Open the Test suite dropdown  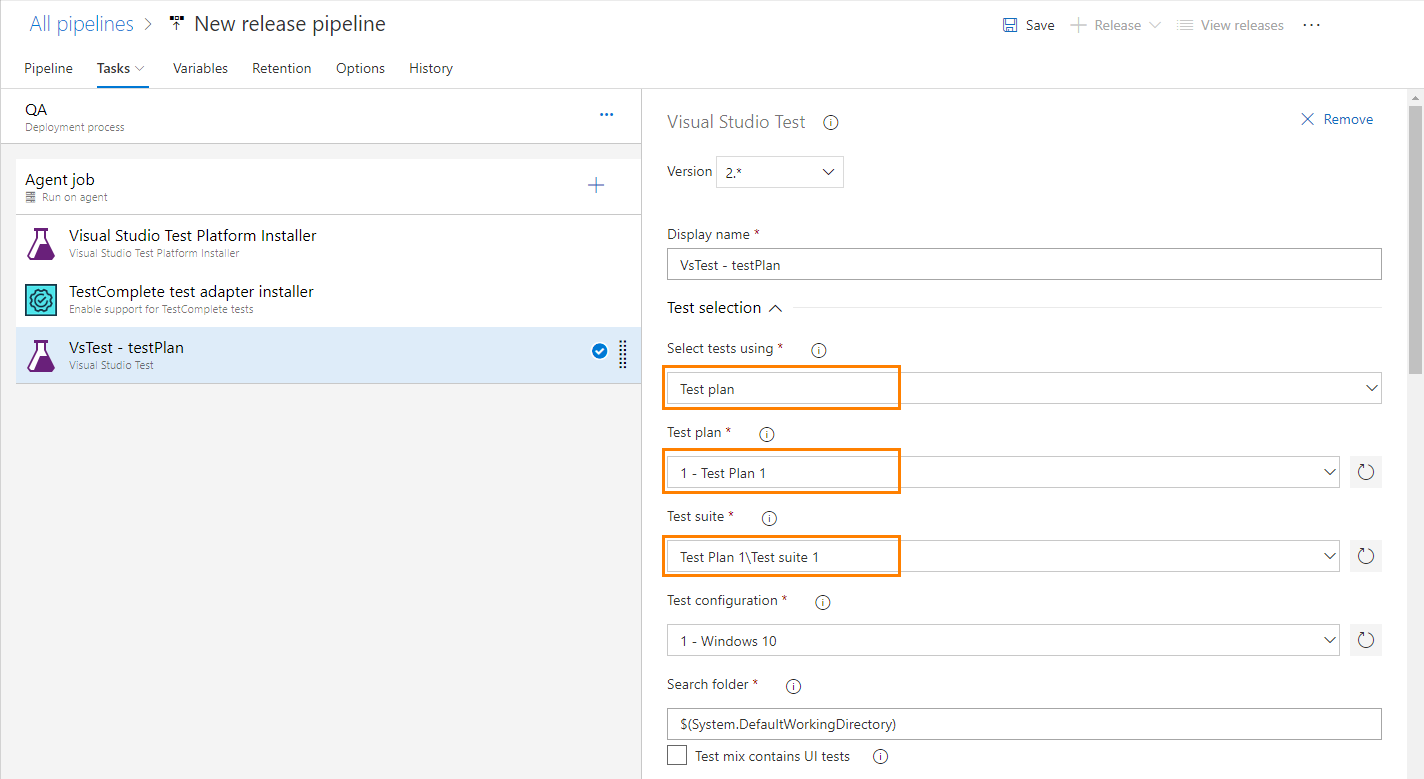1330,556
